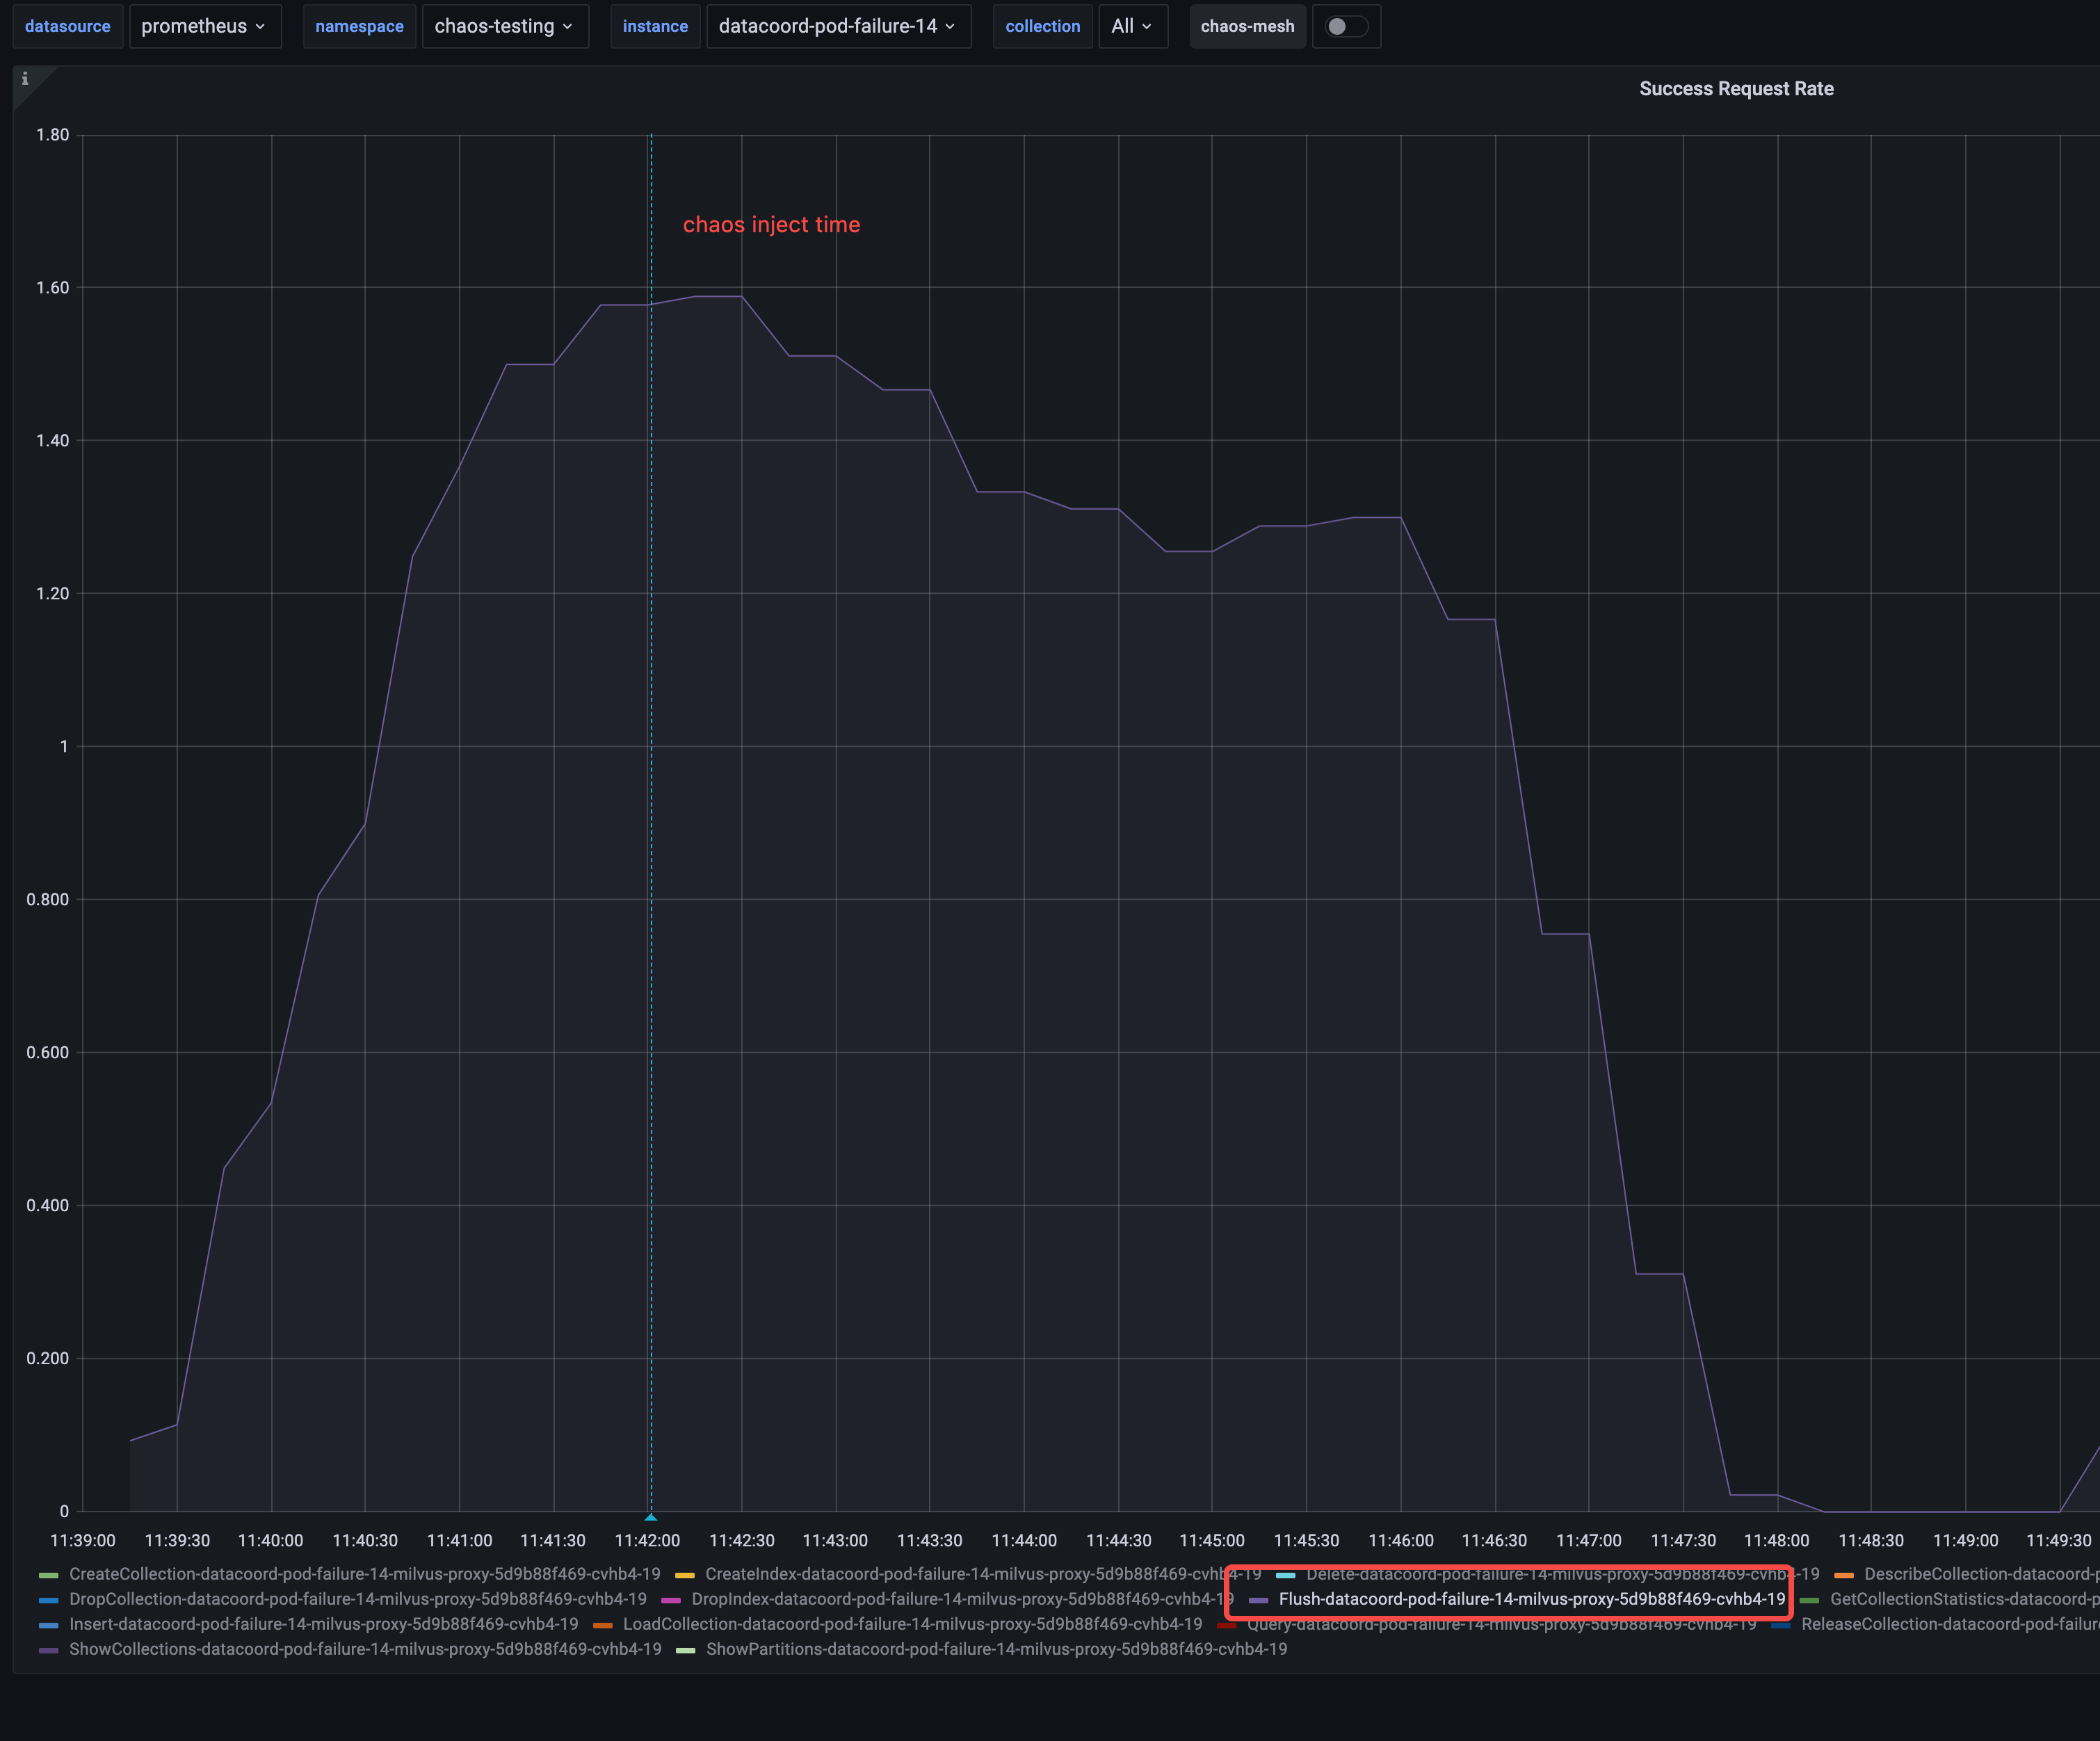The image size is (2100, 1741).
Task: Click the DropCollection legend color icon
Action: click(48, 1600)
